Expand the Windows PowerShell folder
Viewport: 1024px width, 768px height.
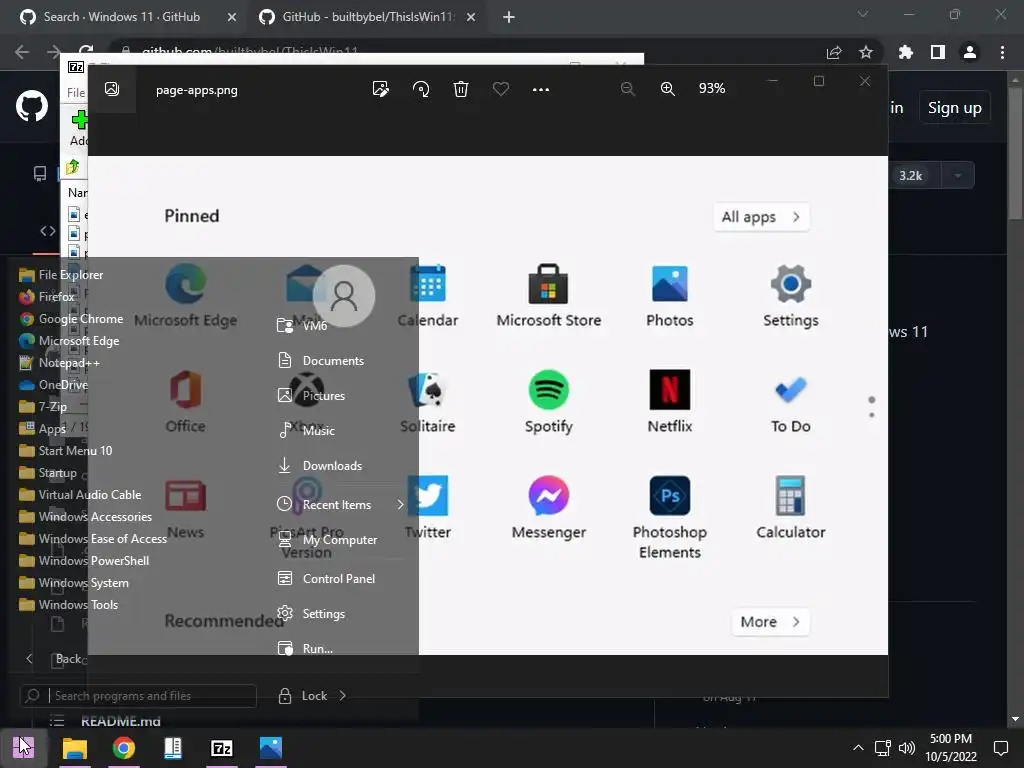pos(84,561)
